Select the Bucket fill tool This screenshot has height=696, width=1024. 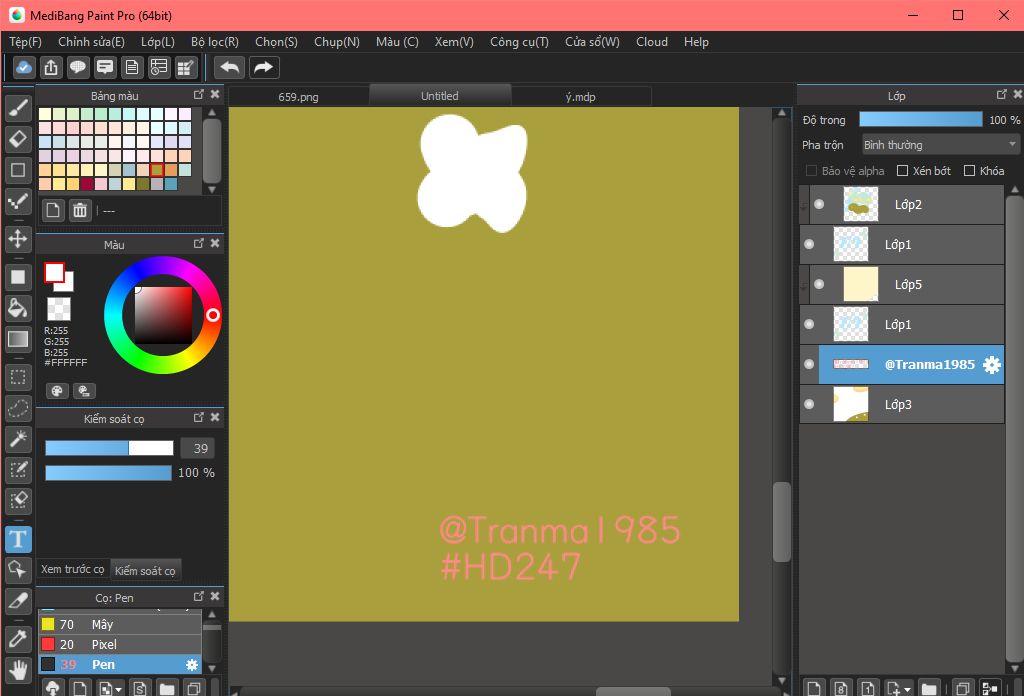(18, 308)
